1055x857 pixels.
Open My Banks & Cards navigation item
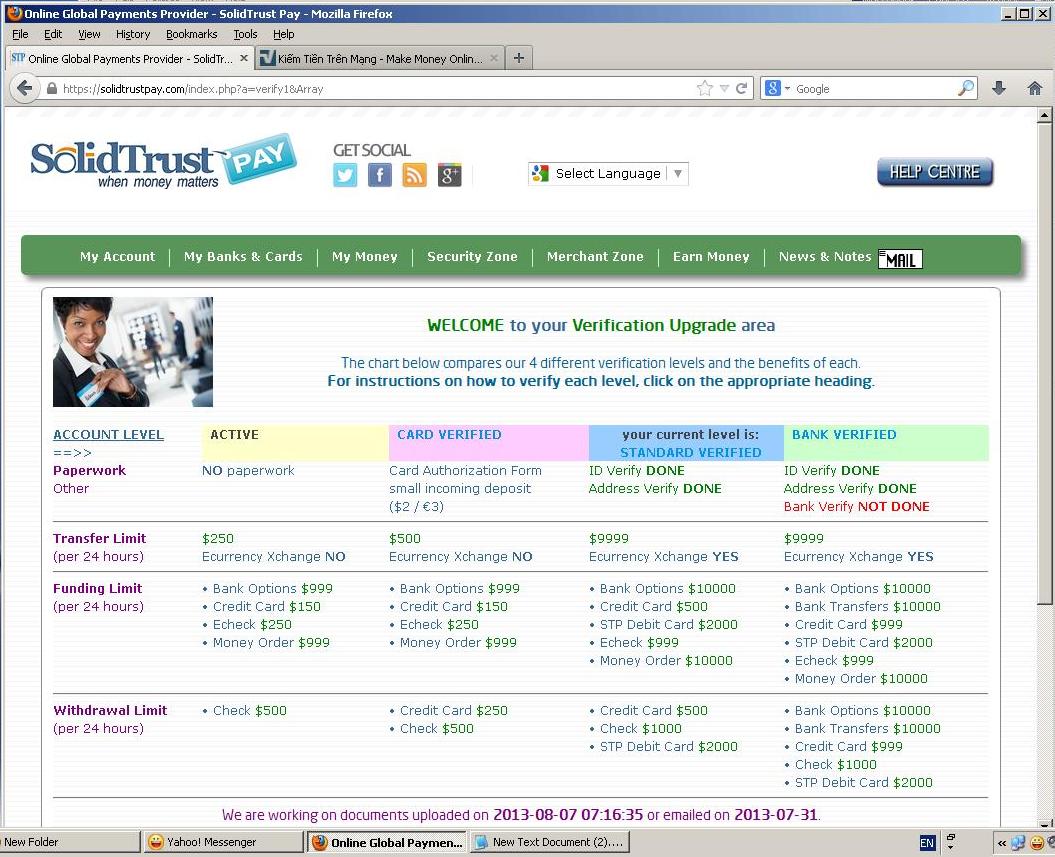point(243,256)
